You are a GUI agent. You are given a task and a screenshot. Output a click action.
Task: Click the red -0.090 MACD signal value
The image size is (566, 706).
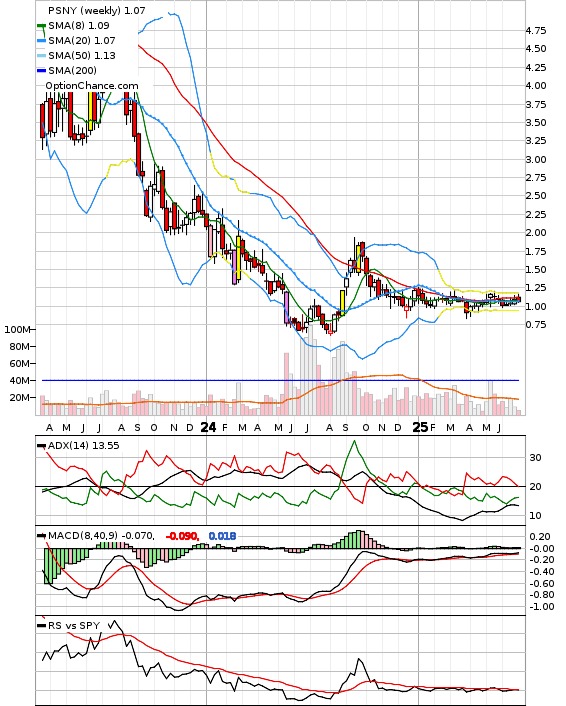pyautogui.click(x=182, y=536)
